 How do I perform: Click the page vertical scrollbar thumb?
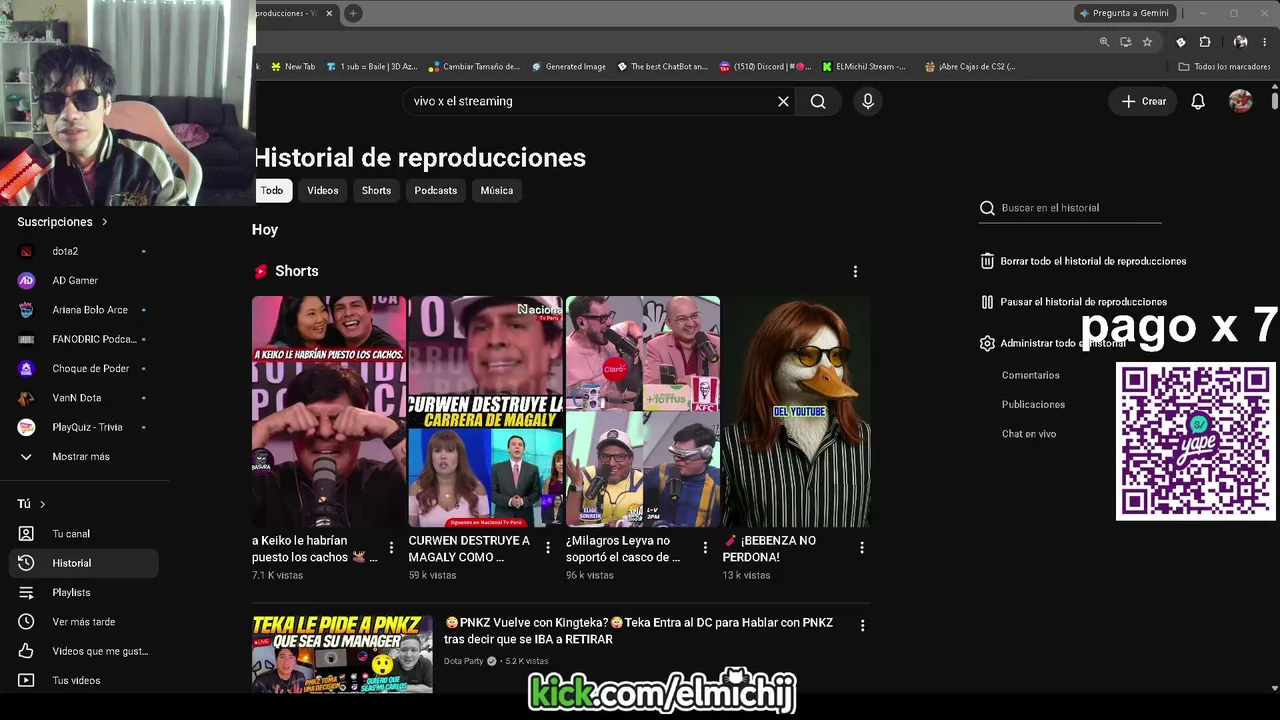click(1275, 100)
